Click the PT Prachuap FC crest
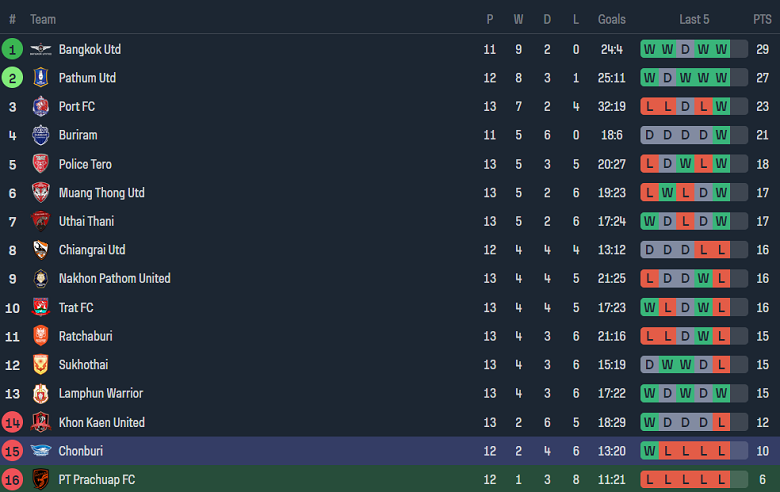Image resolution: width=780 pixels, height=492 pixels. tap(41, 480)
